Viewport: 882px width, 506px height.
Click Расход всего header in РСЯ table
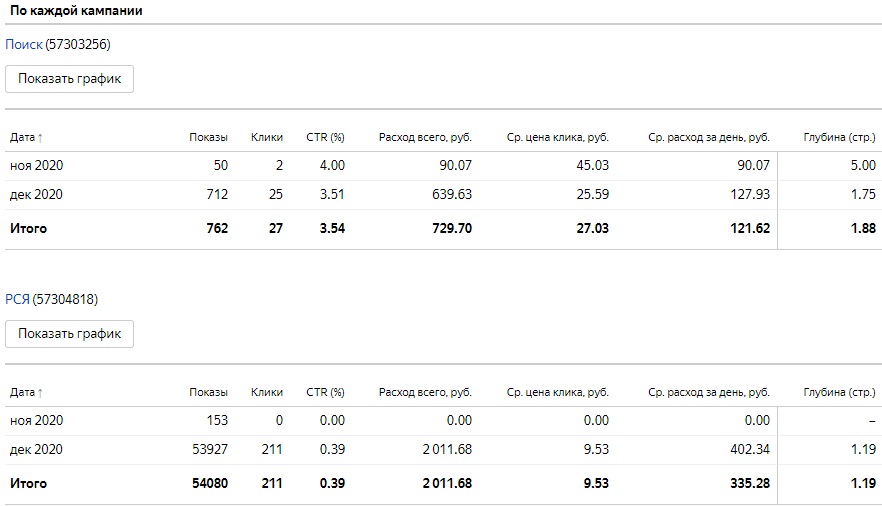(x=425, y=393)
